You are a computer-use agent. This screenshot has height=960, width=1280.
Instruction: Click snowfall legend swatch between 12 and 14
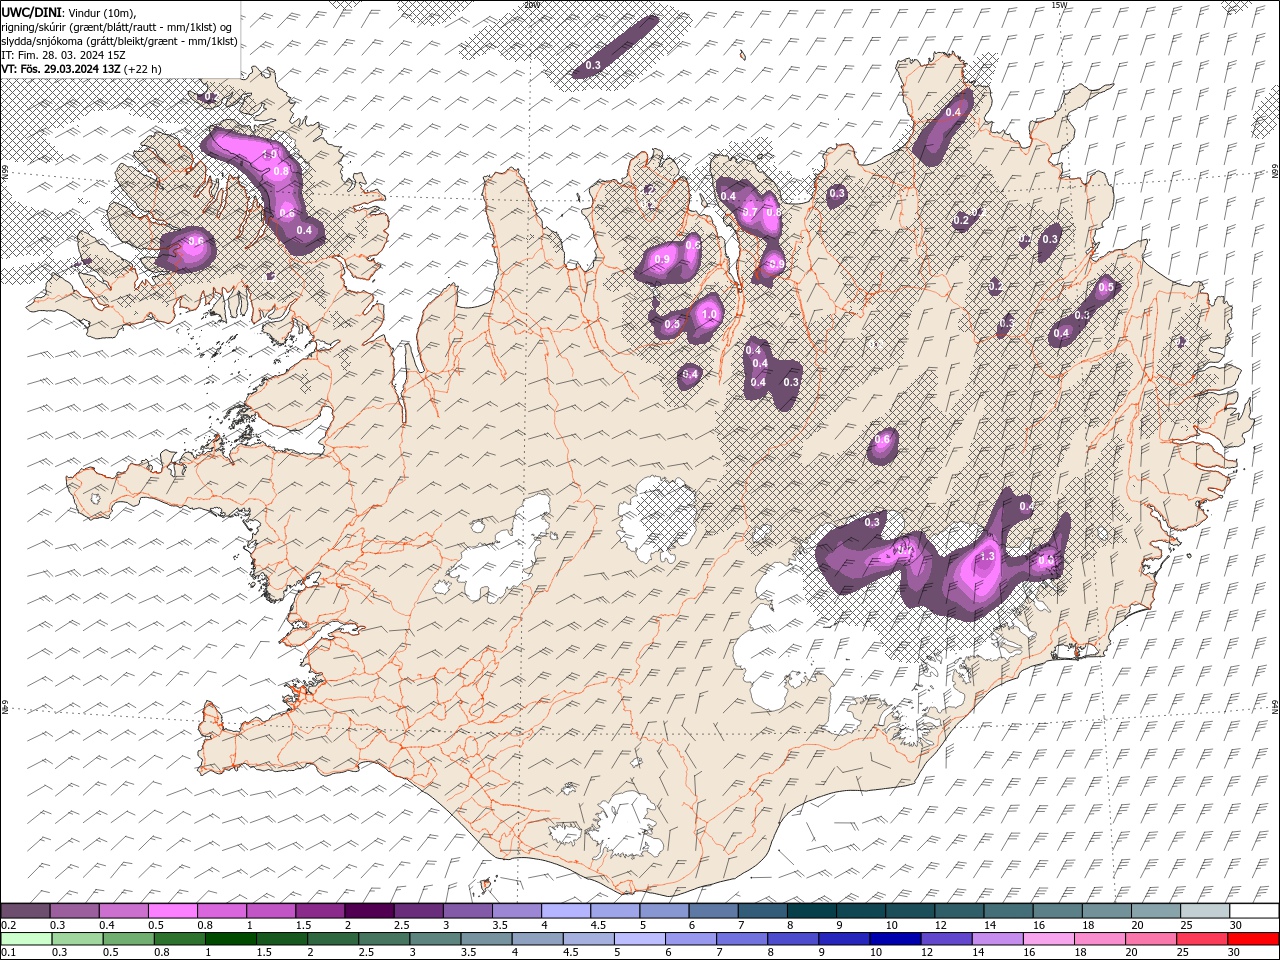pyautogui.click(x=959, y=911)
